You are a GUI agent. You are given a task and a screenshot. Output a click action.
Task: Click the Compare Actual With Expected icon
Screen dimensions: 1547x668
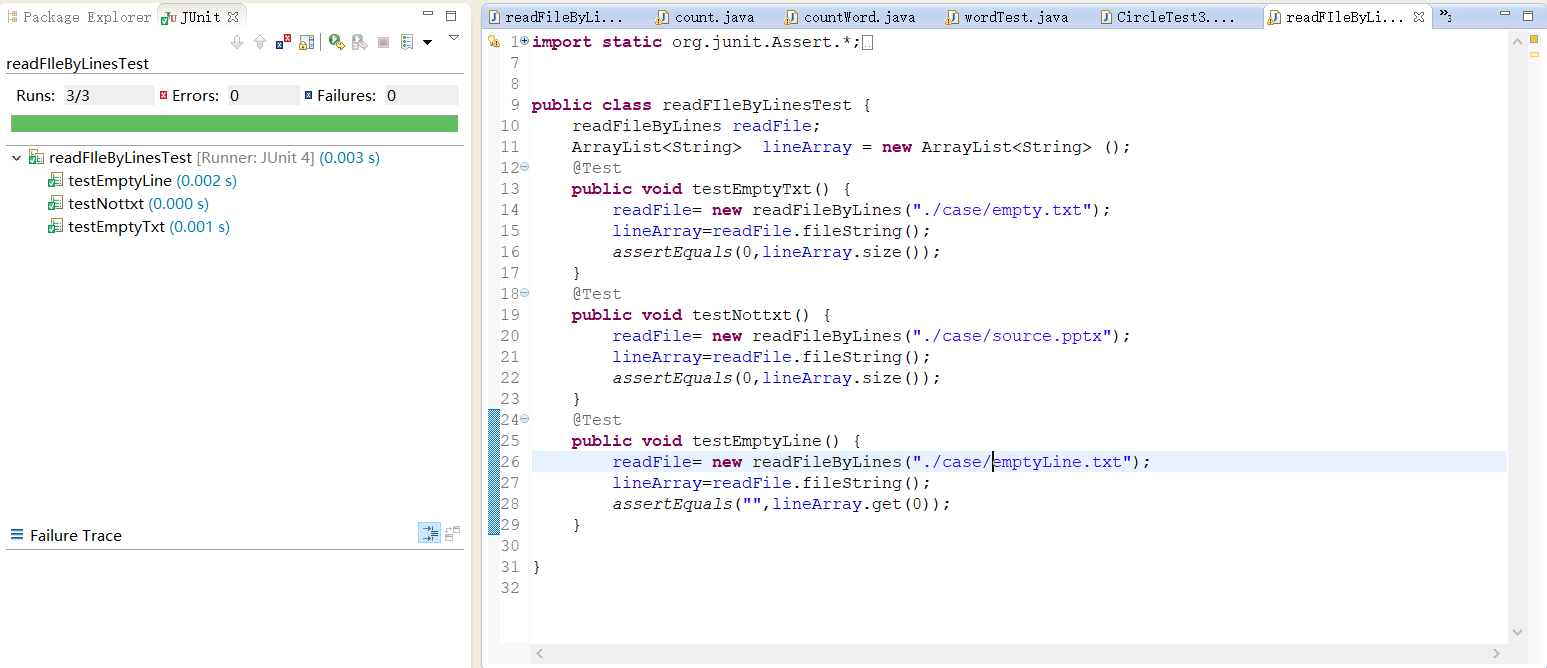pyautogui.click(x=453, y=534)
